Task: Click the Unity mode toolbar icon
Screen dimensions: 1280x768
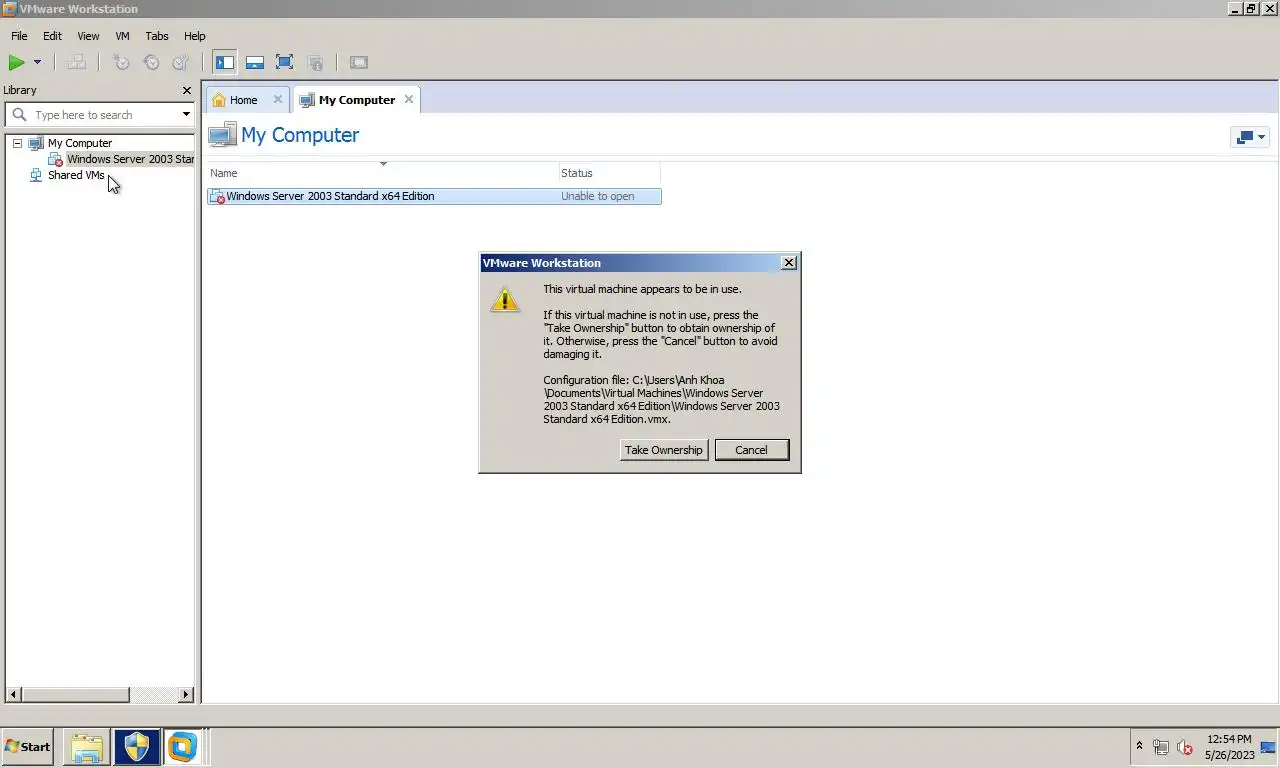Action: (x=315, y=62)
